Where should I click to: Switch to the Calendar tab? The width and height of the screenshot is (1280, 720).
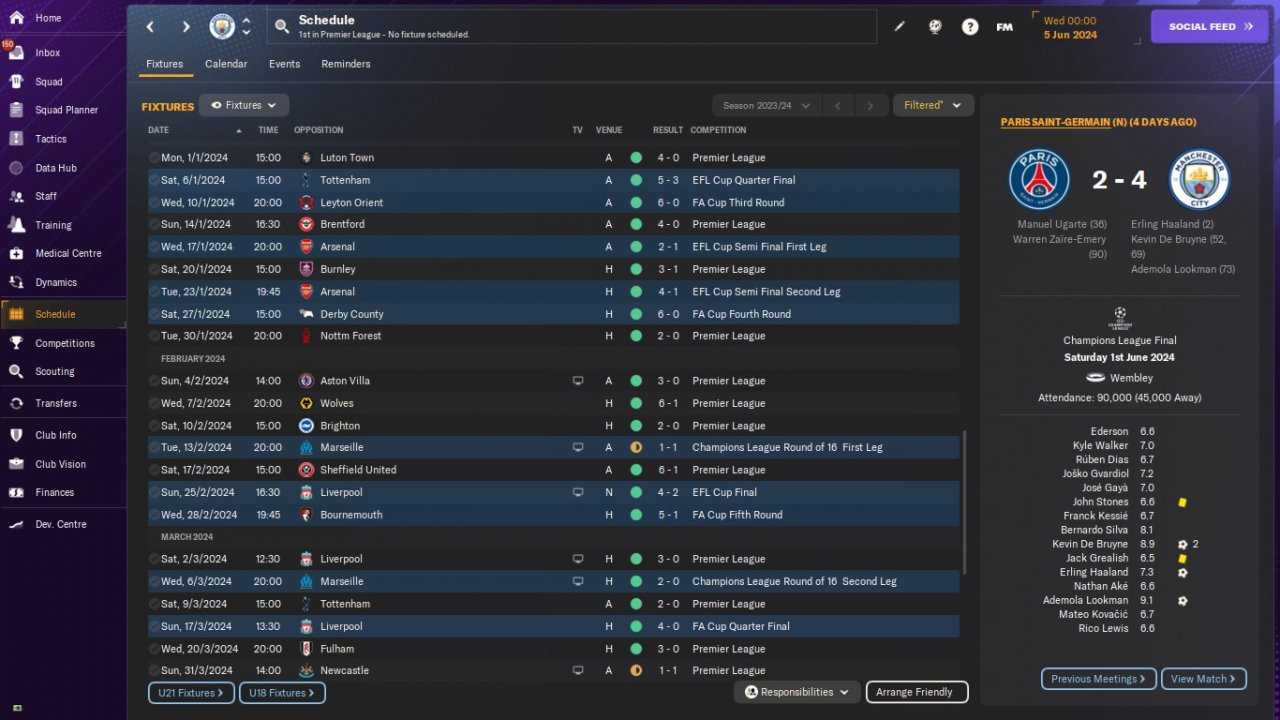pos(226,64)
